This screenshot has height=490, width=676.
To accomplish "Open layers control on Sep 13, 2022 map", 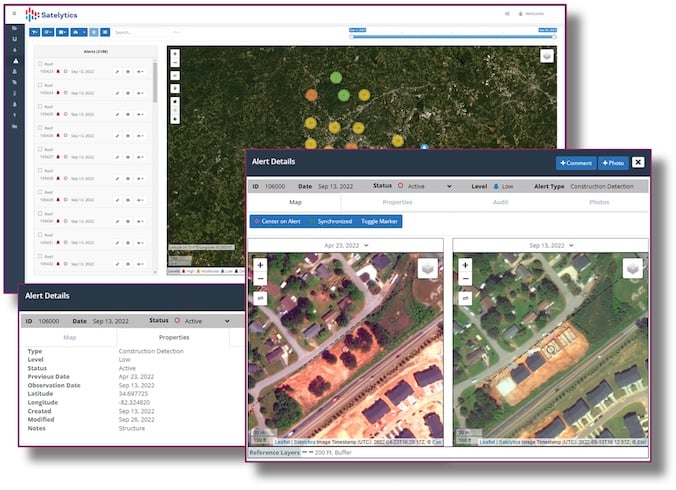I will point(631,268).
